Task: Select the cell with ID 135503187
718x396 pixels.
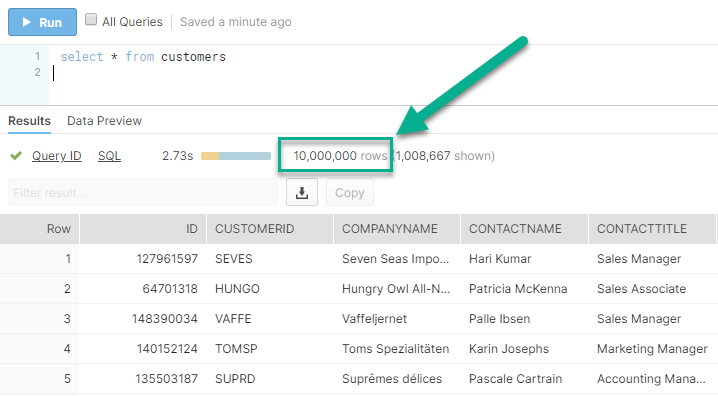Action: tap(143, 379)
